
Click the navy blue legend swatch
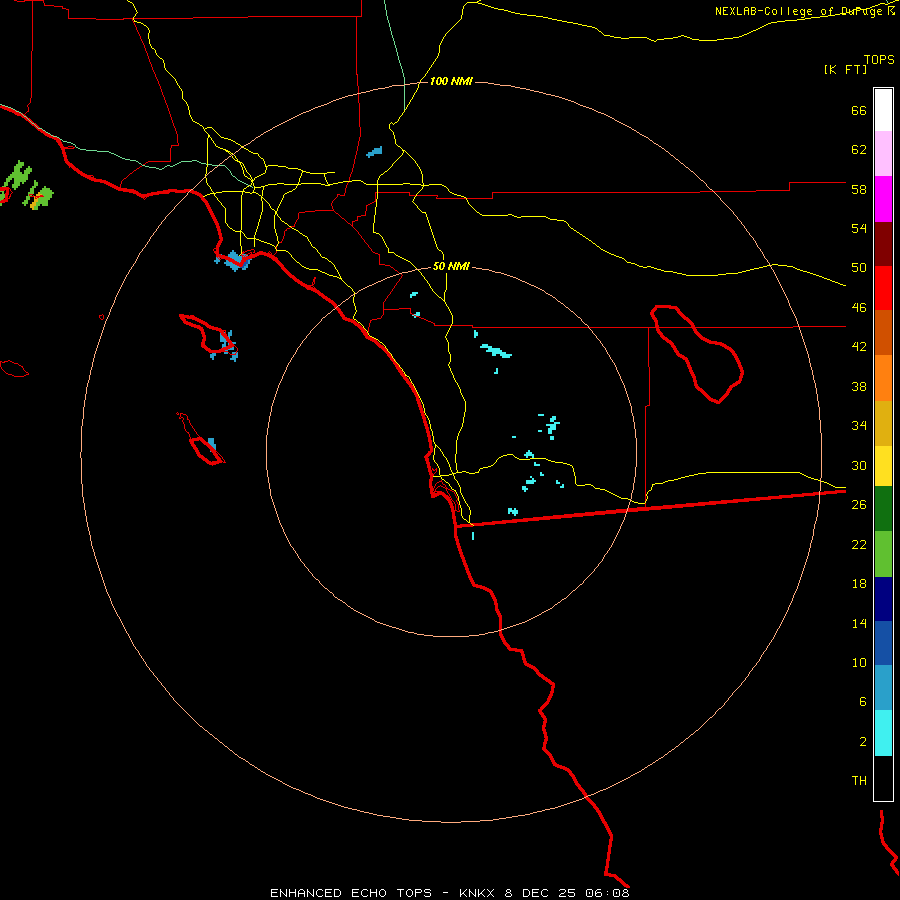coord(883,599)
